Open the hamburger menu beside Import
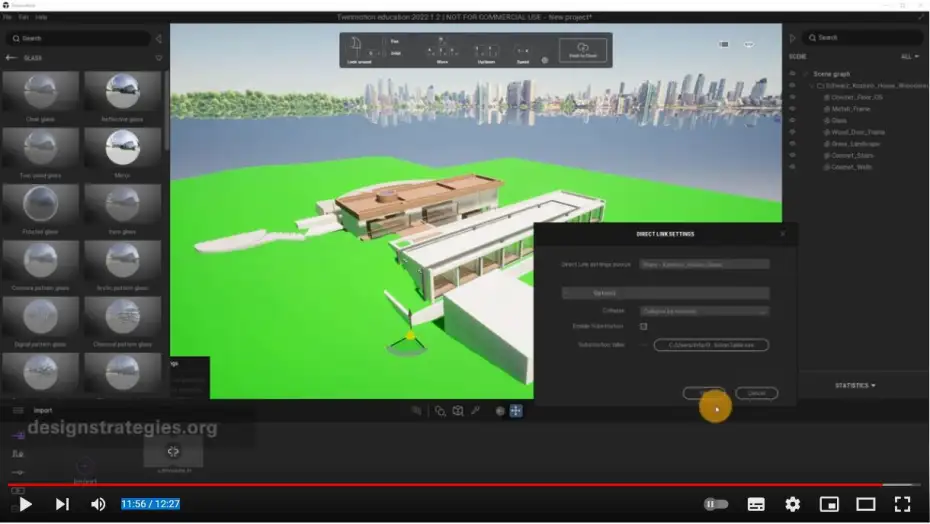This screenshot has width=930, height=524. tap(18, 411)
